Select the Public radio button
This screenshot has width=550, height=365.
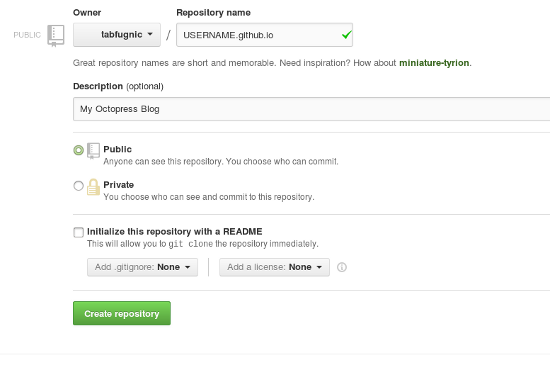click(x=79, y=150)
